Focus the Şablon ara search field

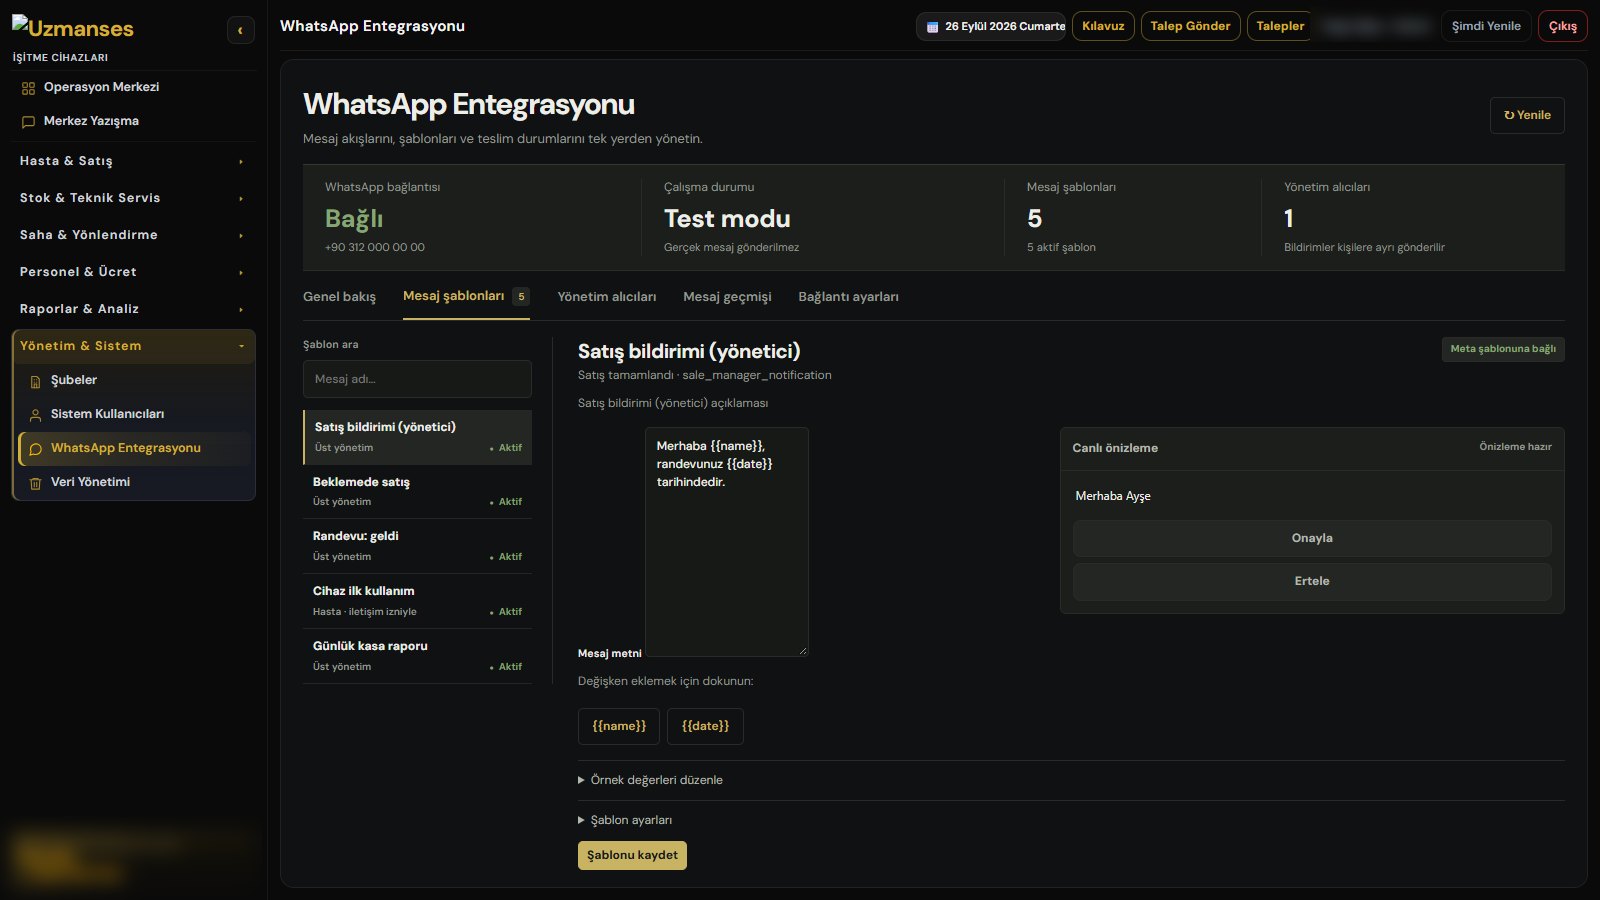point(417,379)
